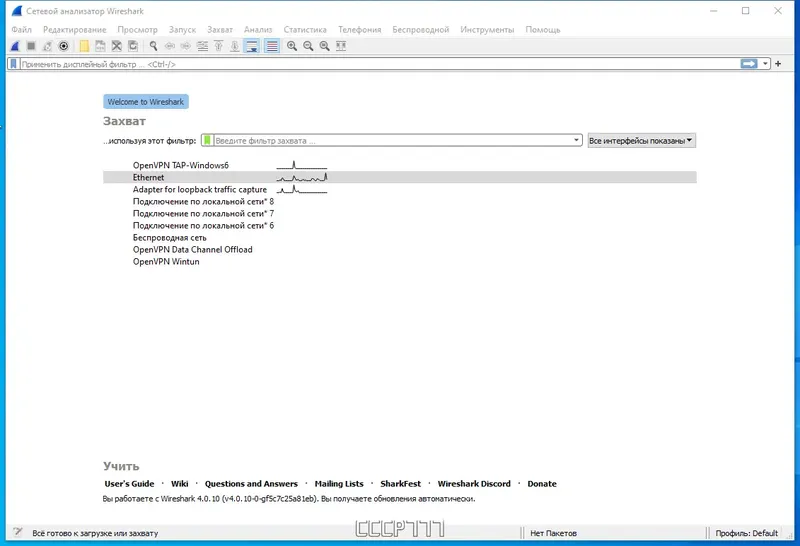Viewport: 800px width, 546px height.
Task: Expand capture filter dropdown arrow
Action: pos(576,140)
